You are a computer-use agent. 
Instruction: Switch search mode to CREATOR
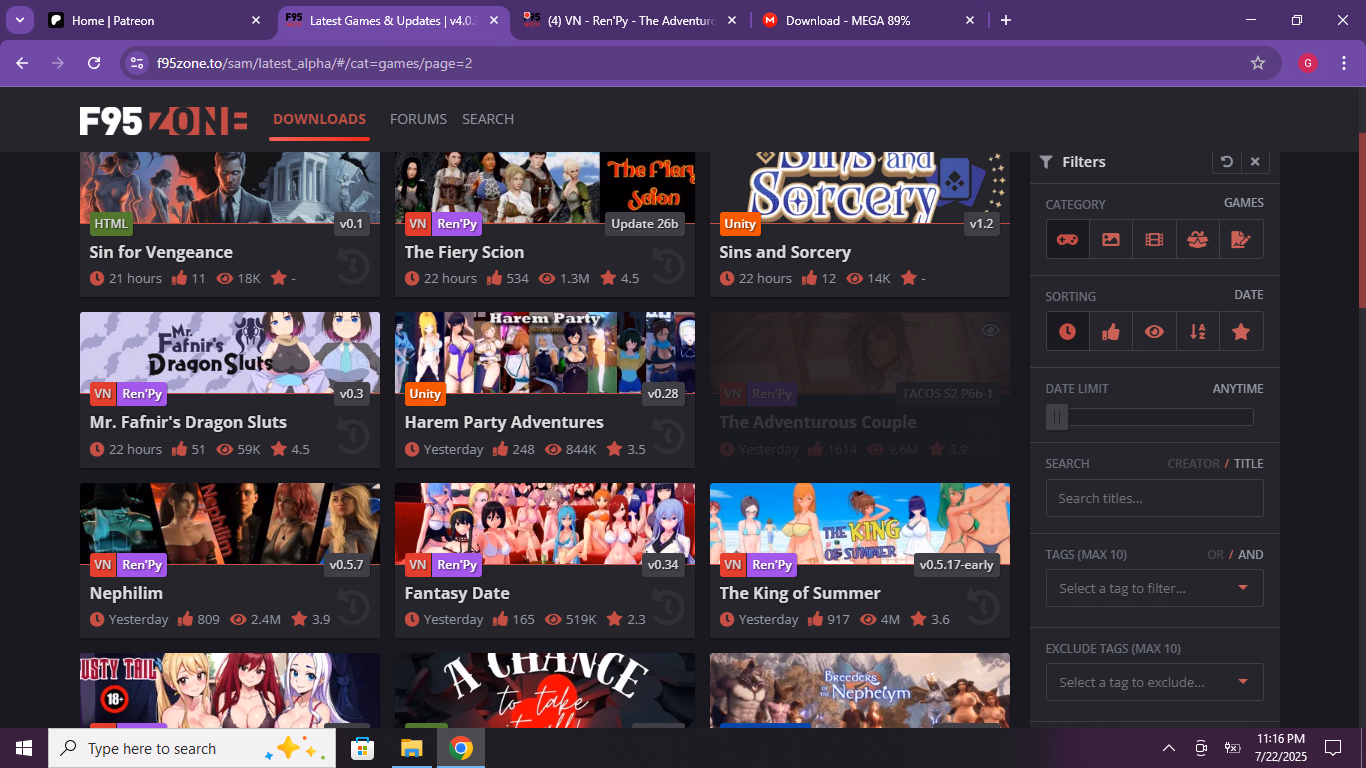tap(1193, 464)
